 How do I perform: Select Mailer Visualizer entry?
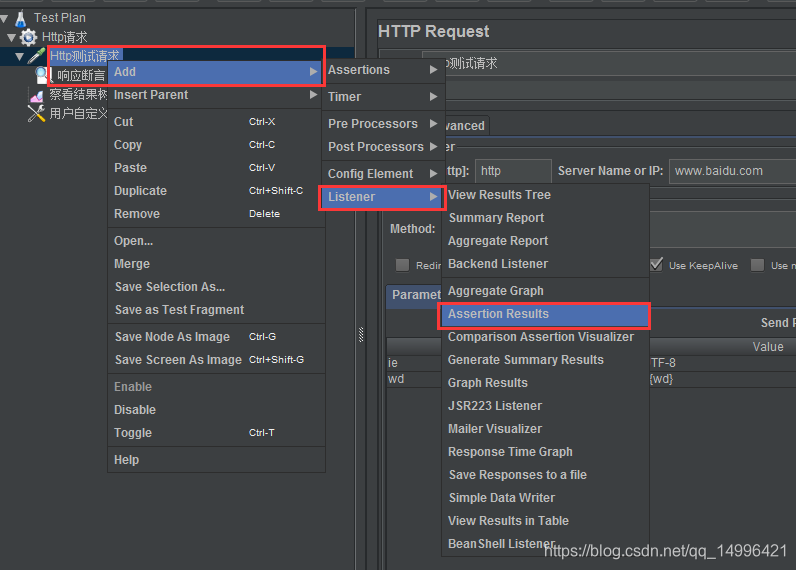coord(546,429)
